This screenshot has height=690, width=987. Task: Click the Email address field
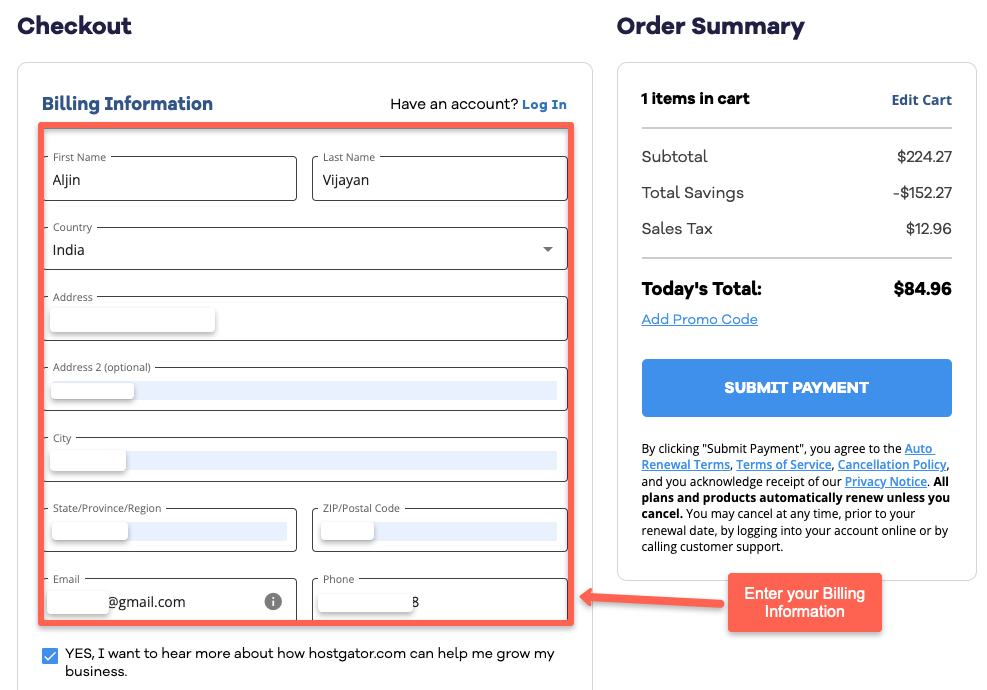pyautogui.click(x=150, y=601)
